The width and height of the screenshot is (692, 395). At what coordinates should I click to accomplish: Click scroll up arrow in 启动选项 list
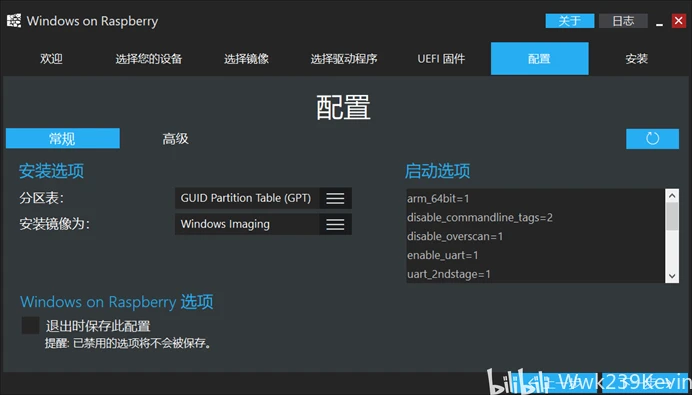pos(672,196)
